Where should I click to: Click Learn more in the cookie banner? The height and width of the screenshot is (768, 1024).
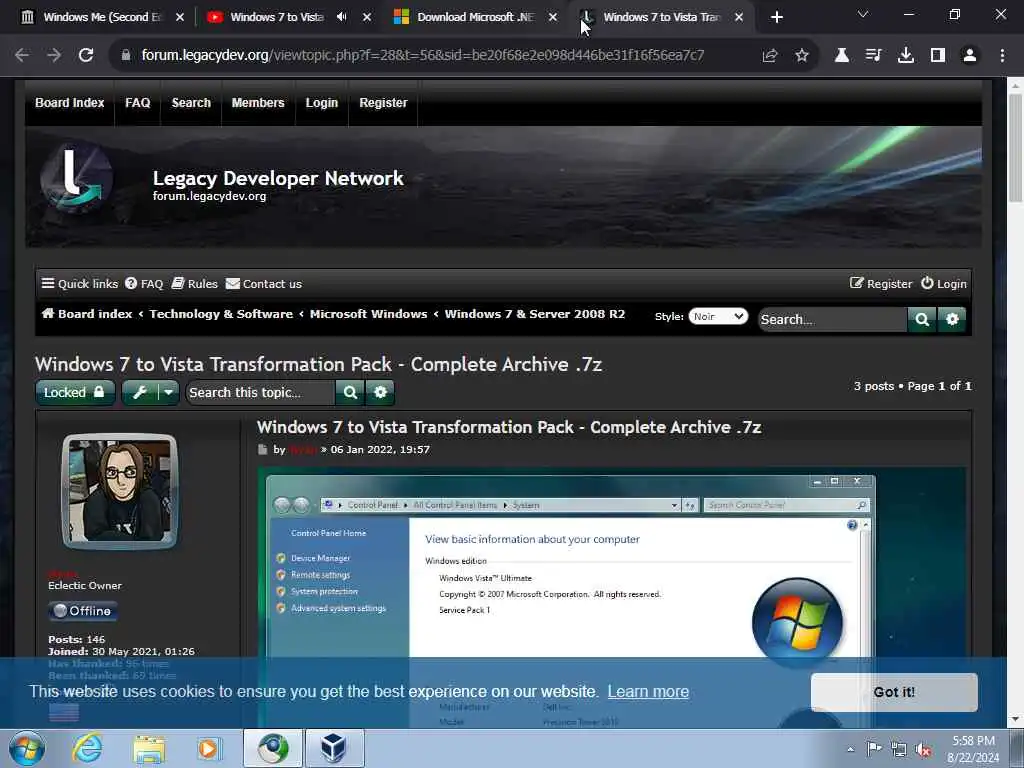click(x=648, y=692)
